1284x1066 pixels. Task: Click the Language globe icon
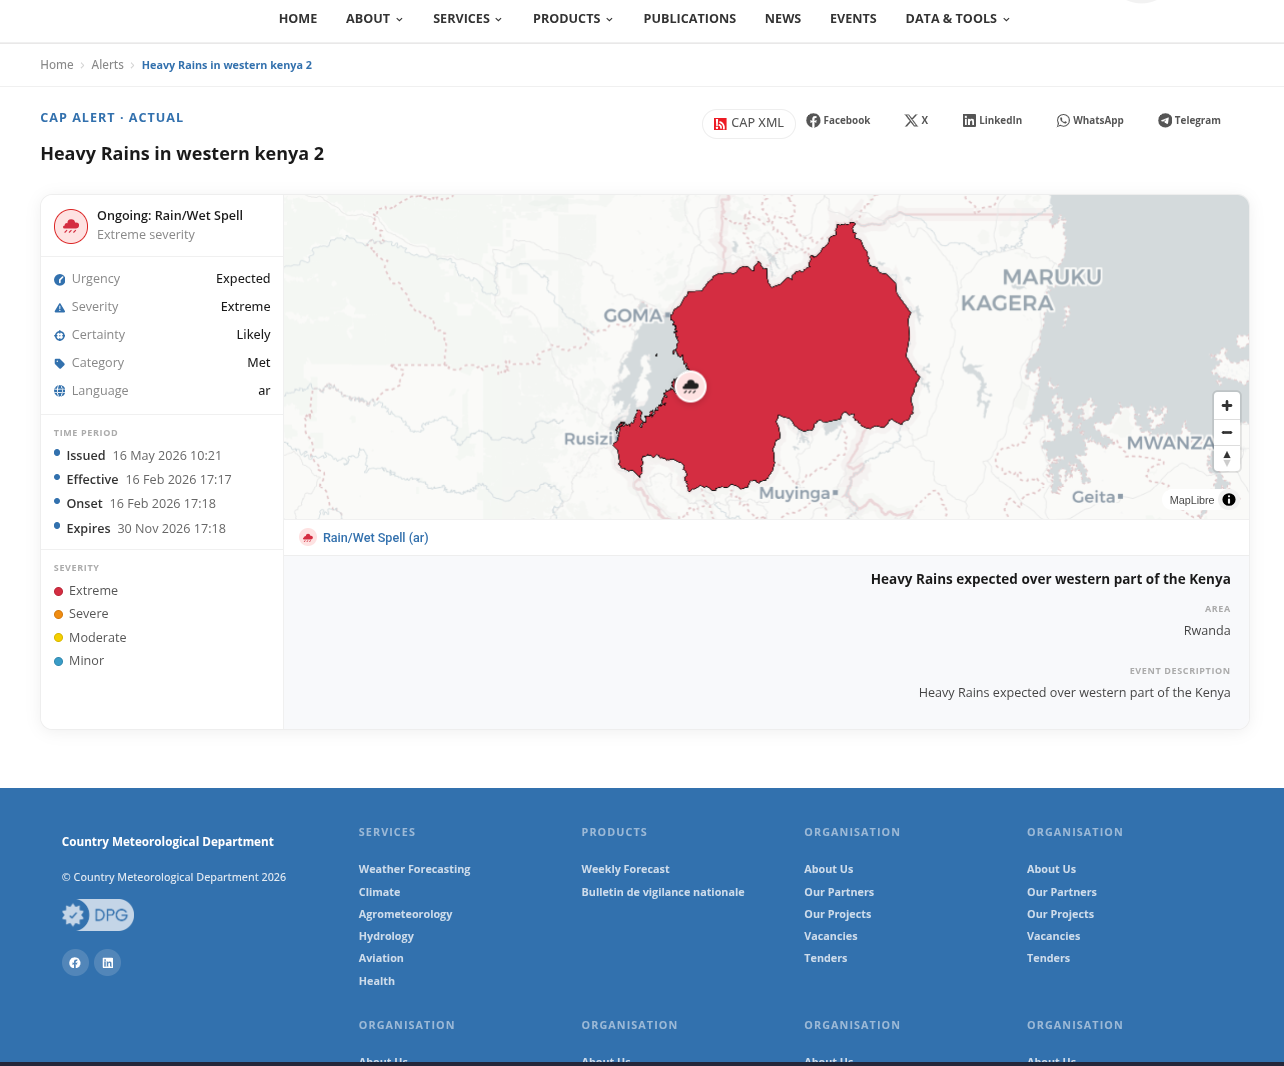(x=60, y=391)
